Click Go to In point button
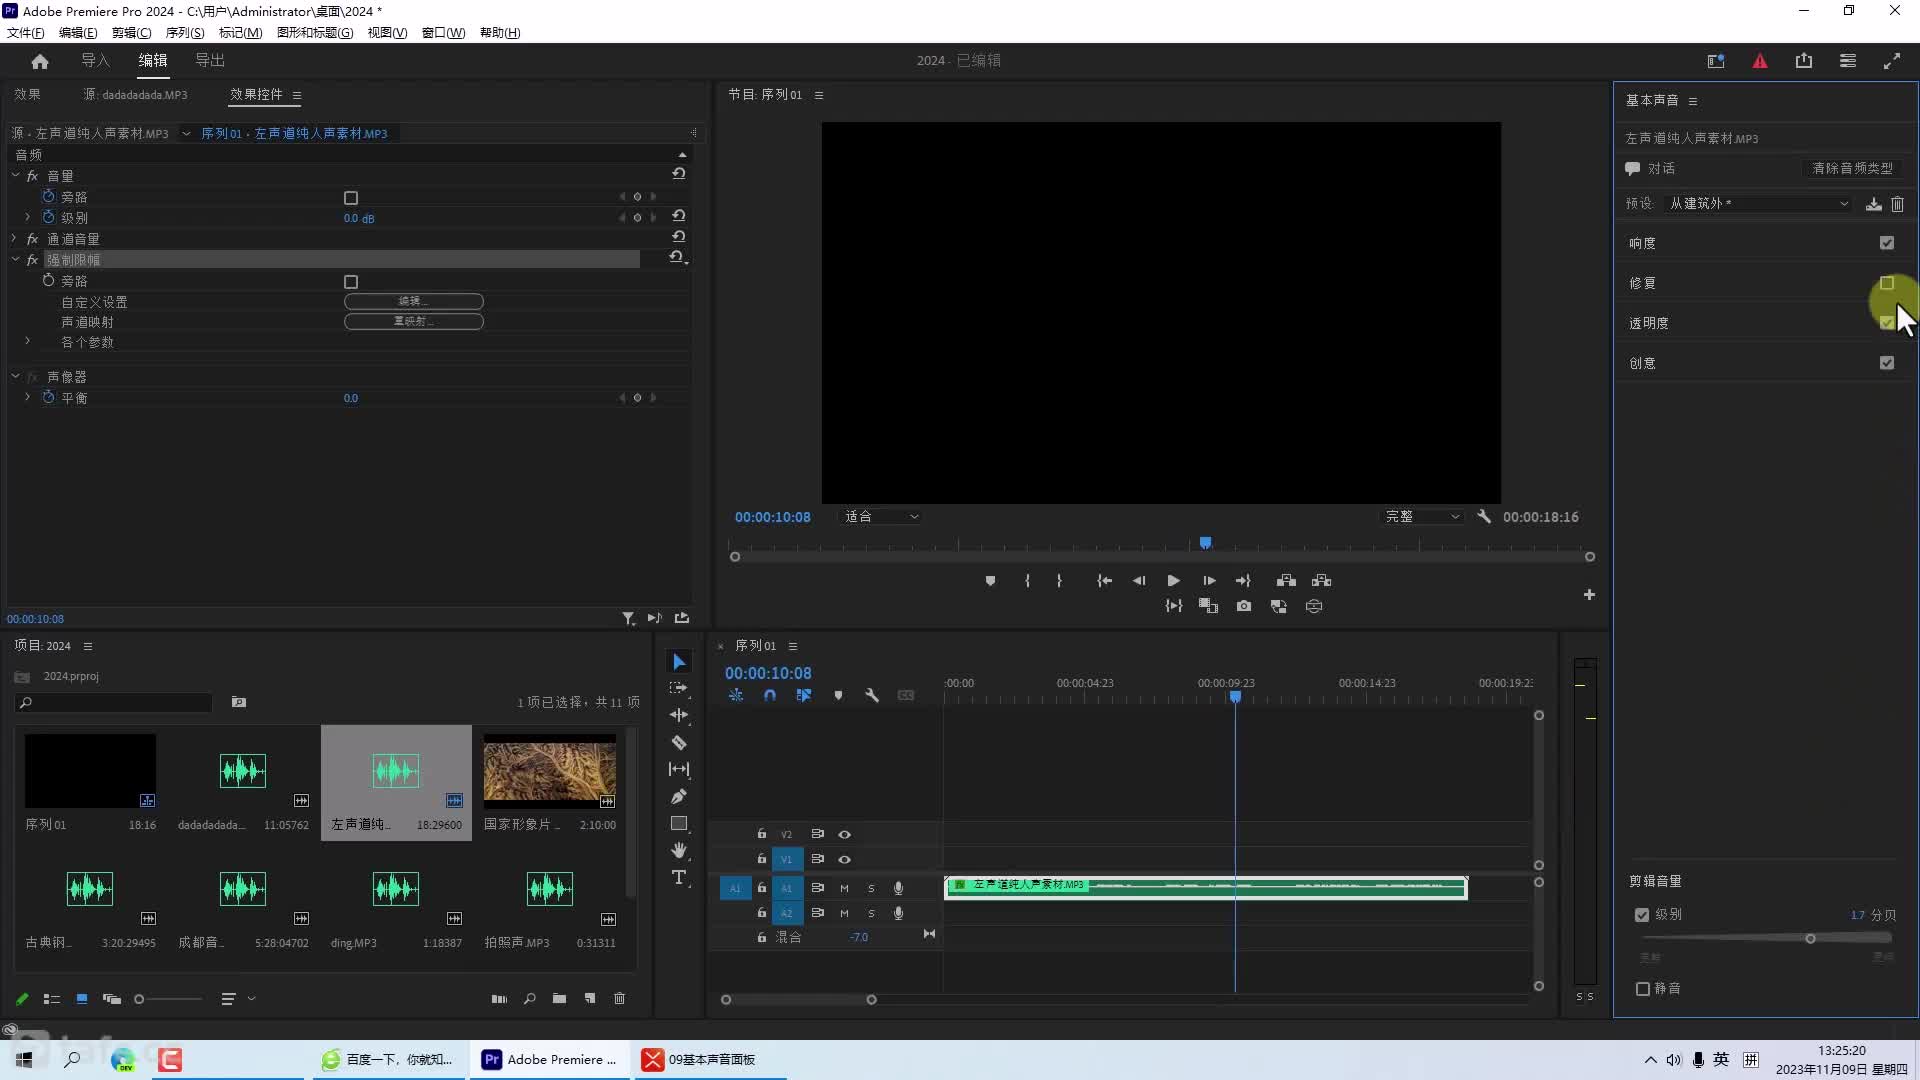Image resolution: width=1920 pixels, height=1080 pixels. [x=1104, y=581]
